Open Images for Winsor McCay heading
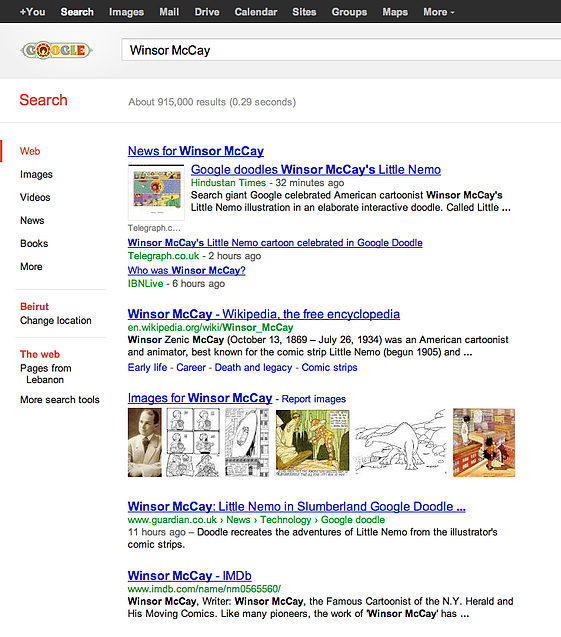The width and height of the screenshot is (561, 637). pyautogui.click(x=200, y=398)
